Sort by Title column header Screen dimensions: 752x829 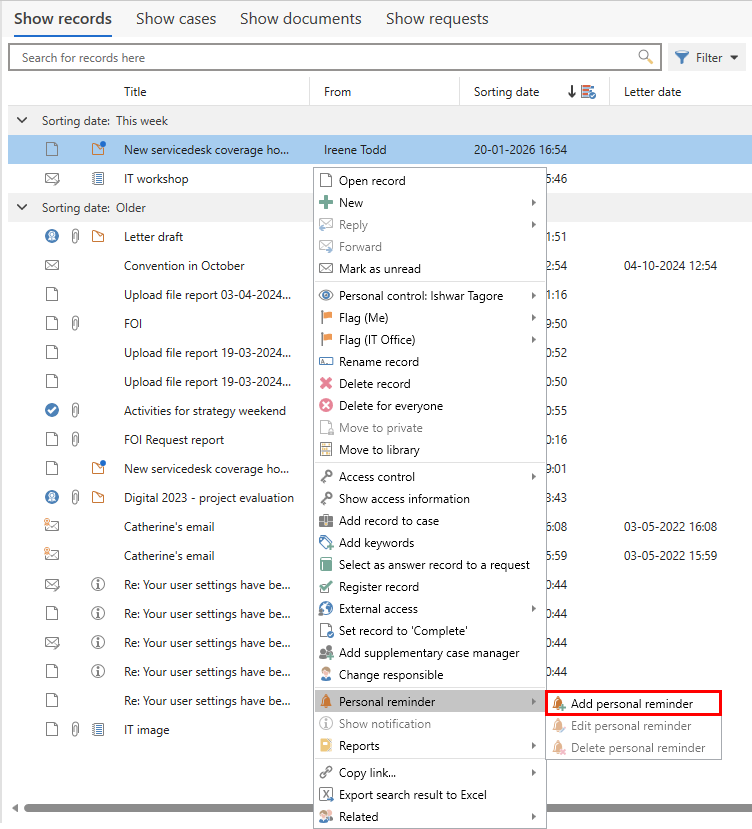(x=135, y=91)
